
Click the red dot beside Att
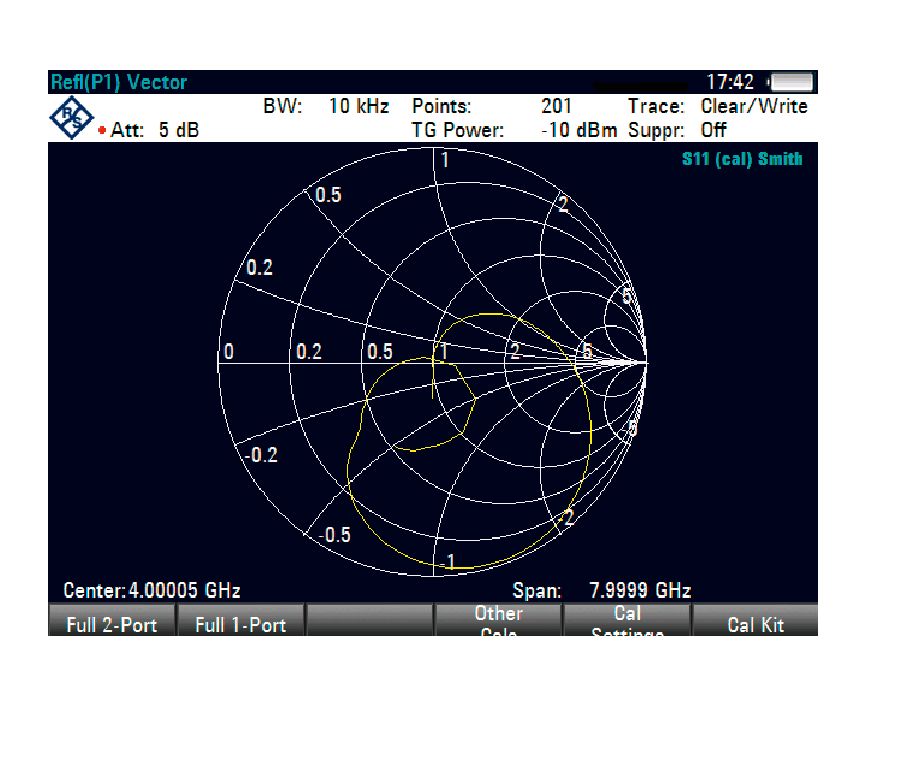102,132
